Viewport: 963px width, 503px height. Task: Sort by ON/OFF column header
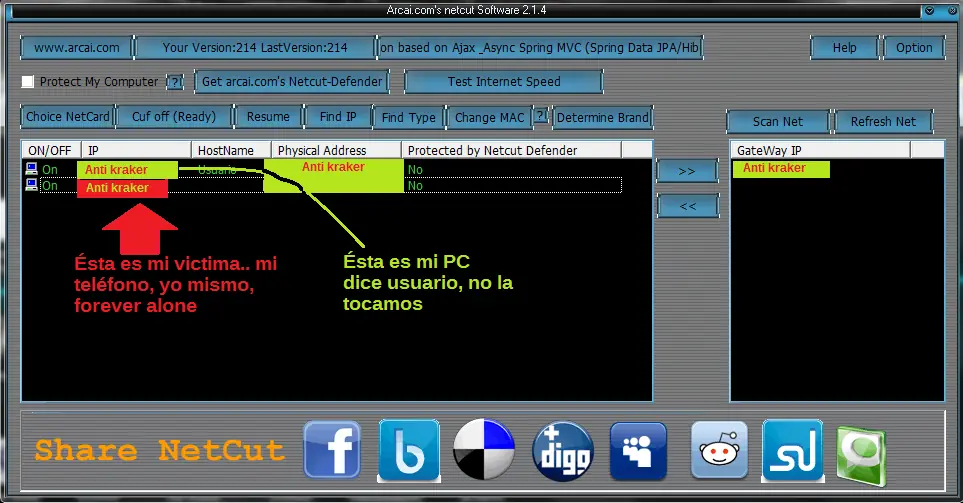[51, 150]
